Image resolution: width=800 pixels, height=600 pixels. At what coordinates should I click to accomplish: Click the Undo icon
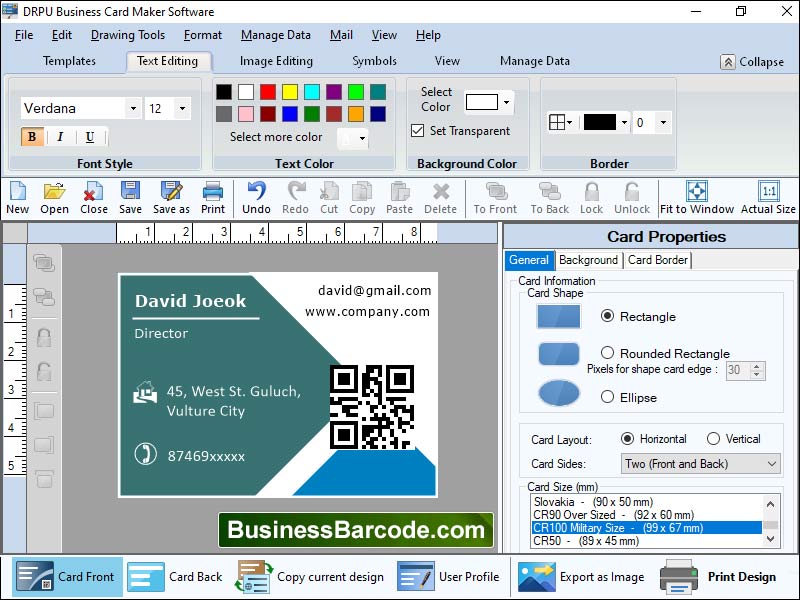tap(256, 197)
